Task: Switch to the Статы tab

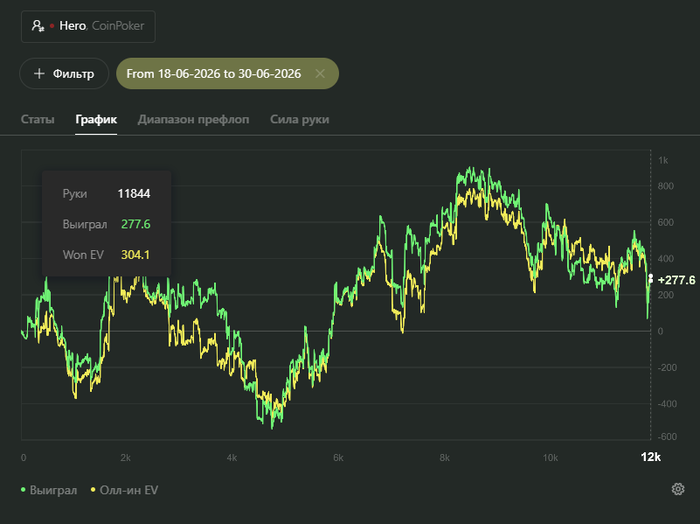Action: (38, 120)
